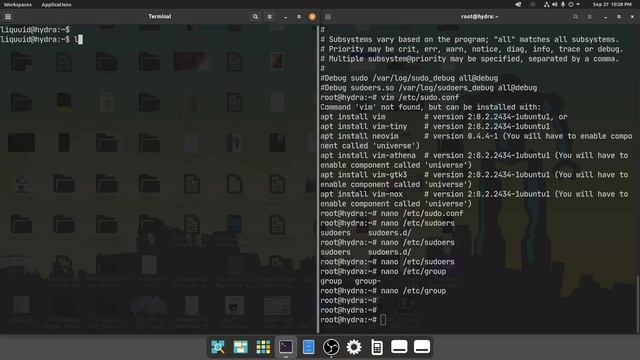
Task: Open hamburger menu in root@hydra terminal header
Action: (x=590, y=17)
